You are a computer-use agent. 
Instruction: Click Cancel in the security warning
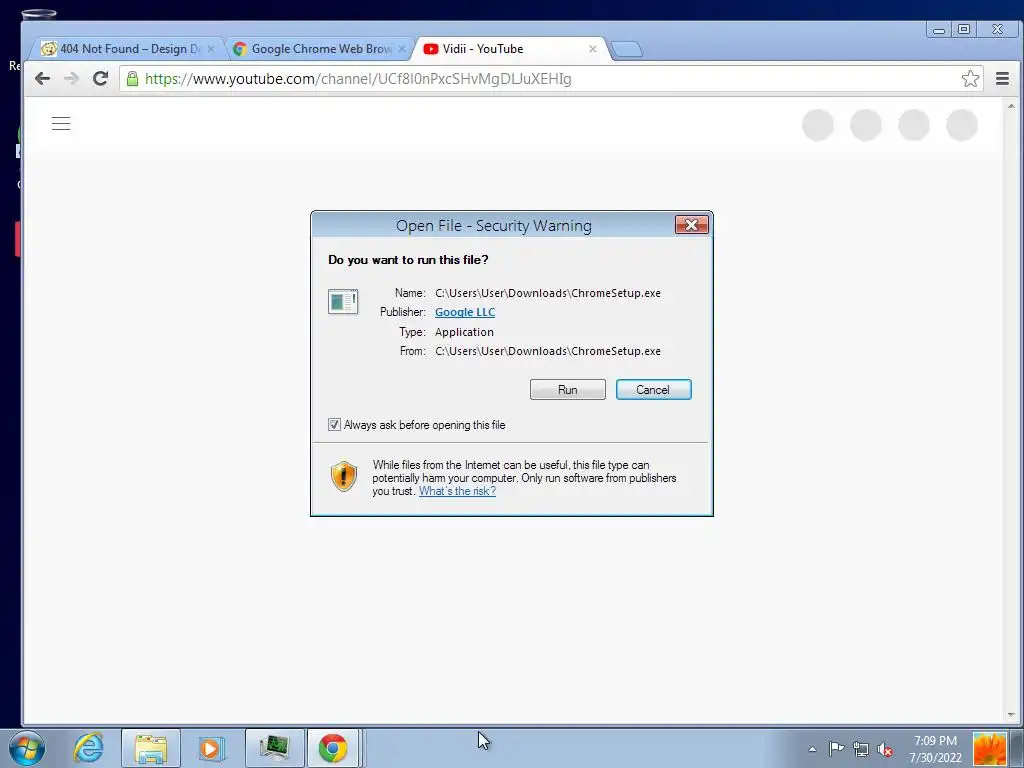(653, 390)
